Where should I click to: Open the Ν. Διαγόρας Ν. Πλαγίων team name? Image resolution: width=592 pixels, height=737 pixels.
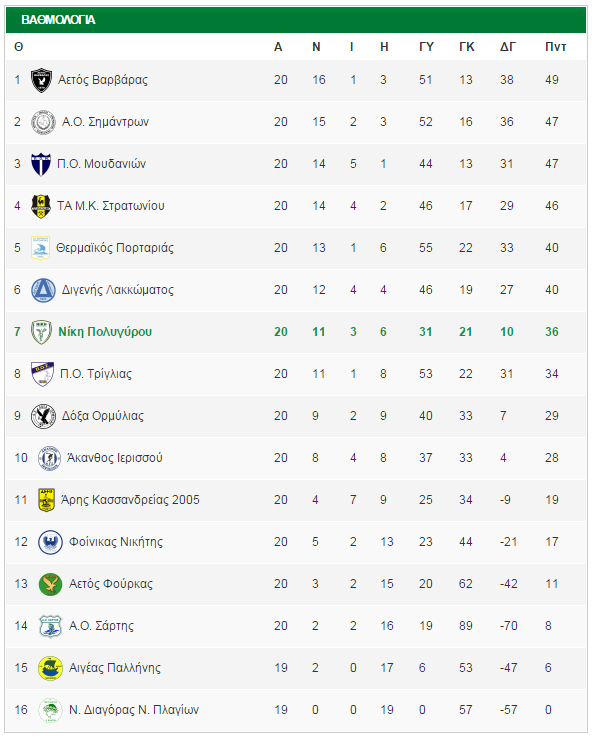pos(134,710)
